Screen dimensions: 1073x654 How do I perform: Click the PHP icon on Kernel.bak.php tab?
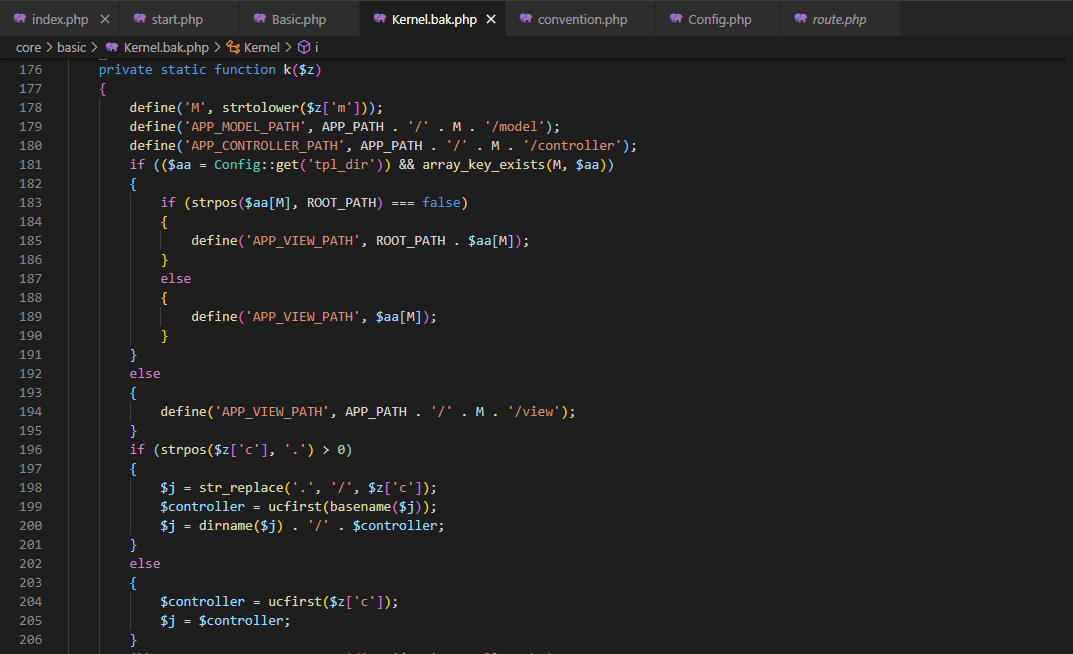click(x=380, y=18)
